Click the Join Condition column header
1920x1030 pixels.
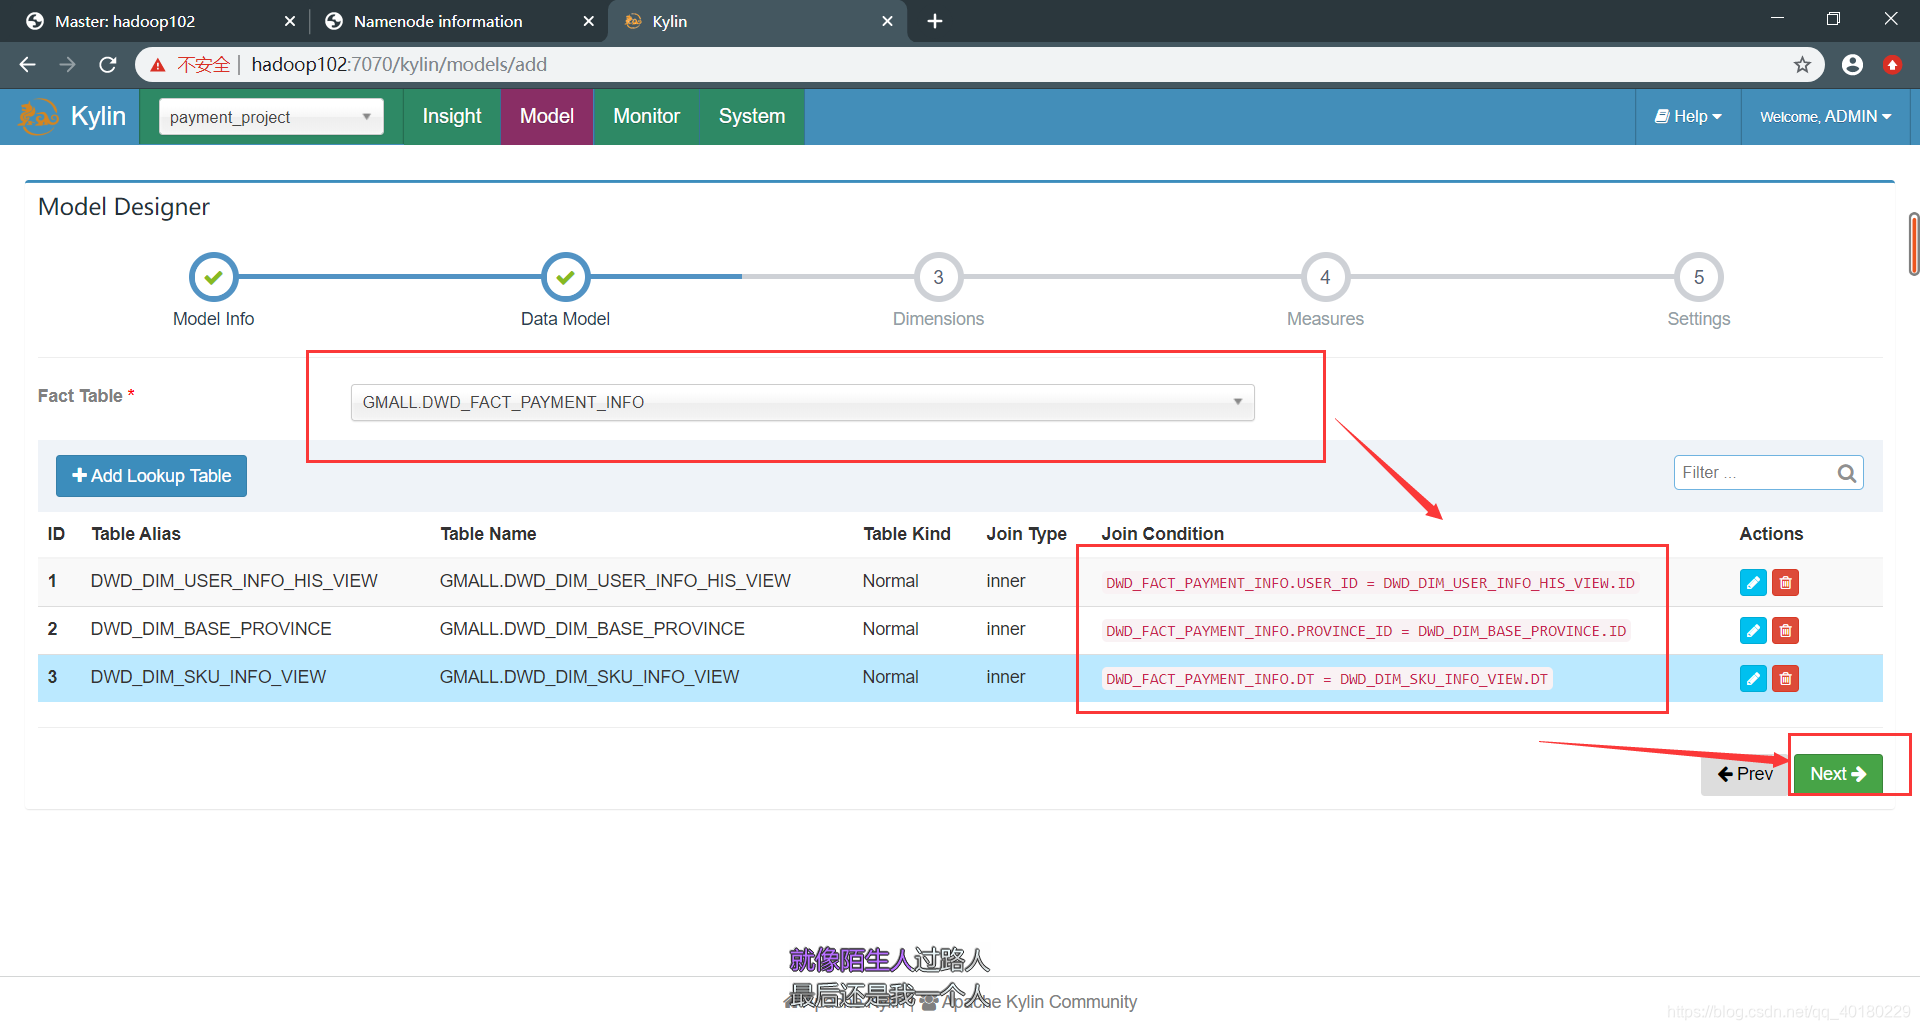(1162, 534)
